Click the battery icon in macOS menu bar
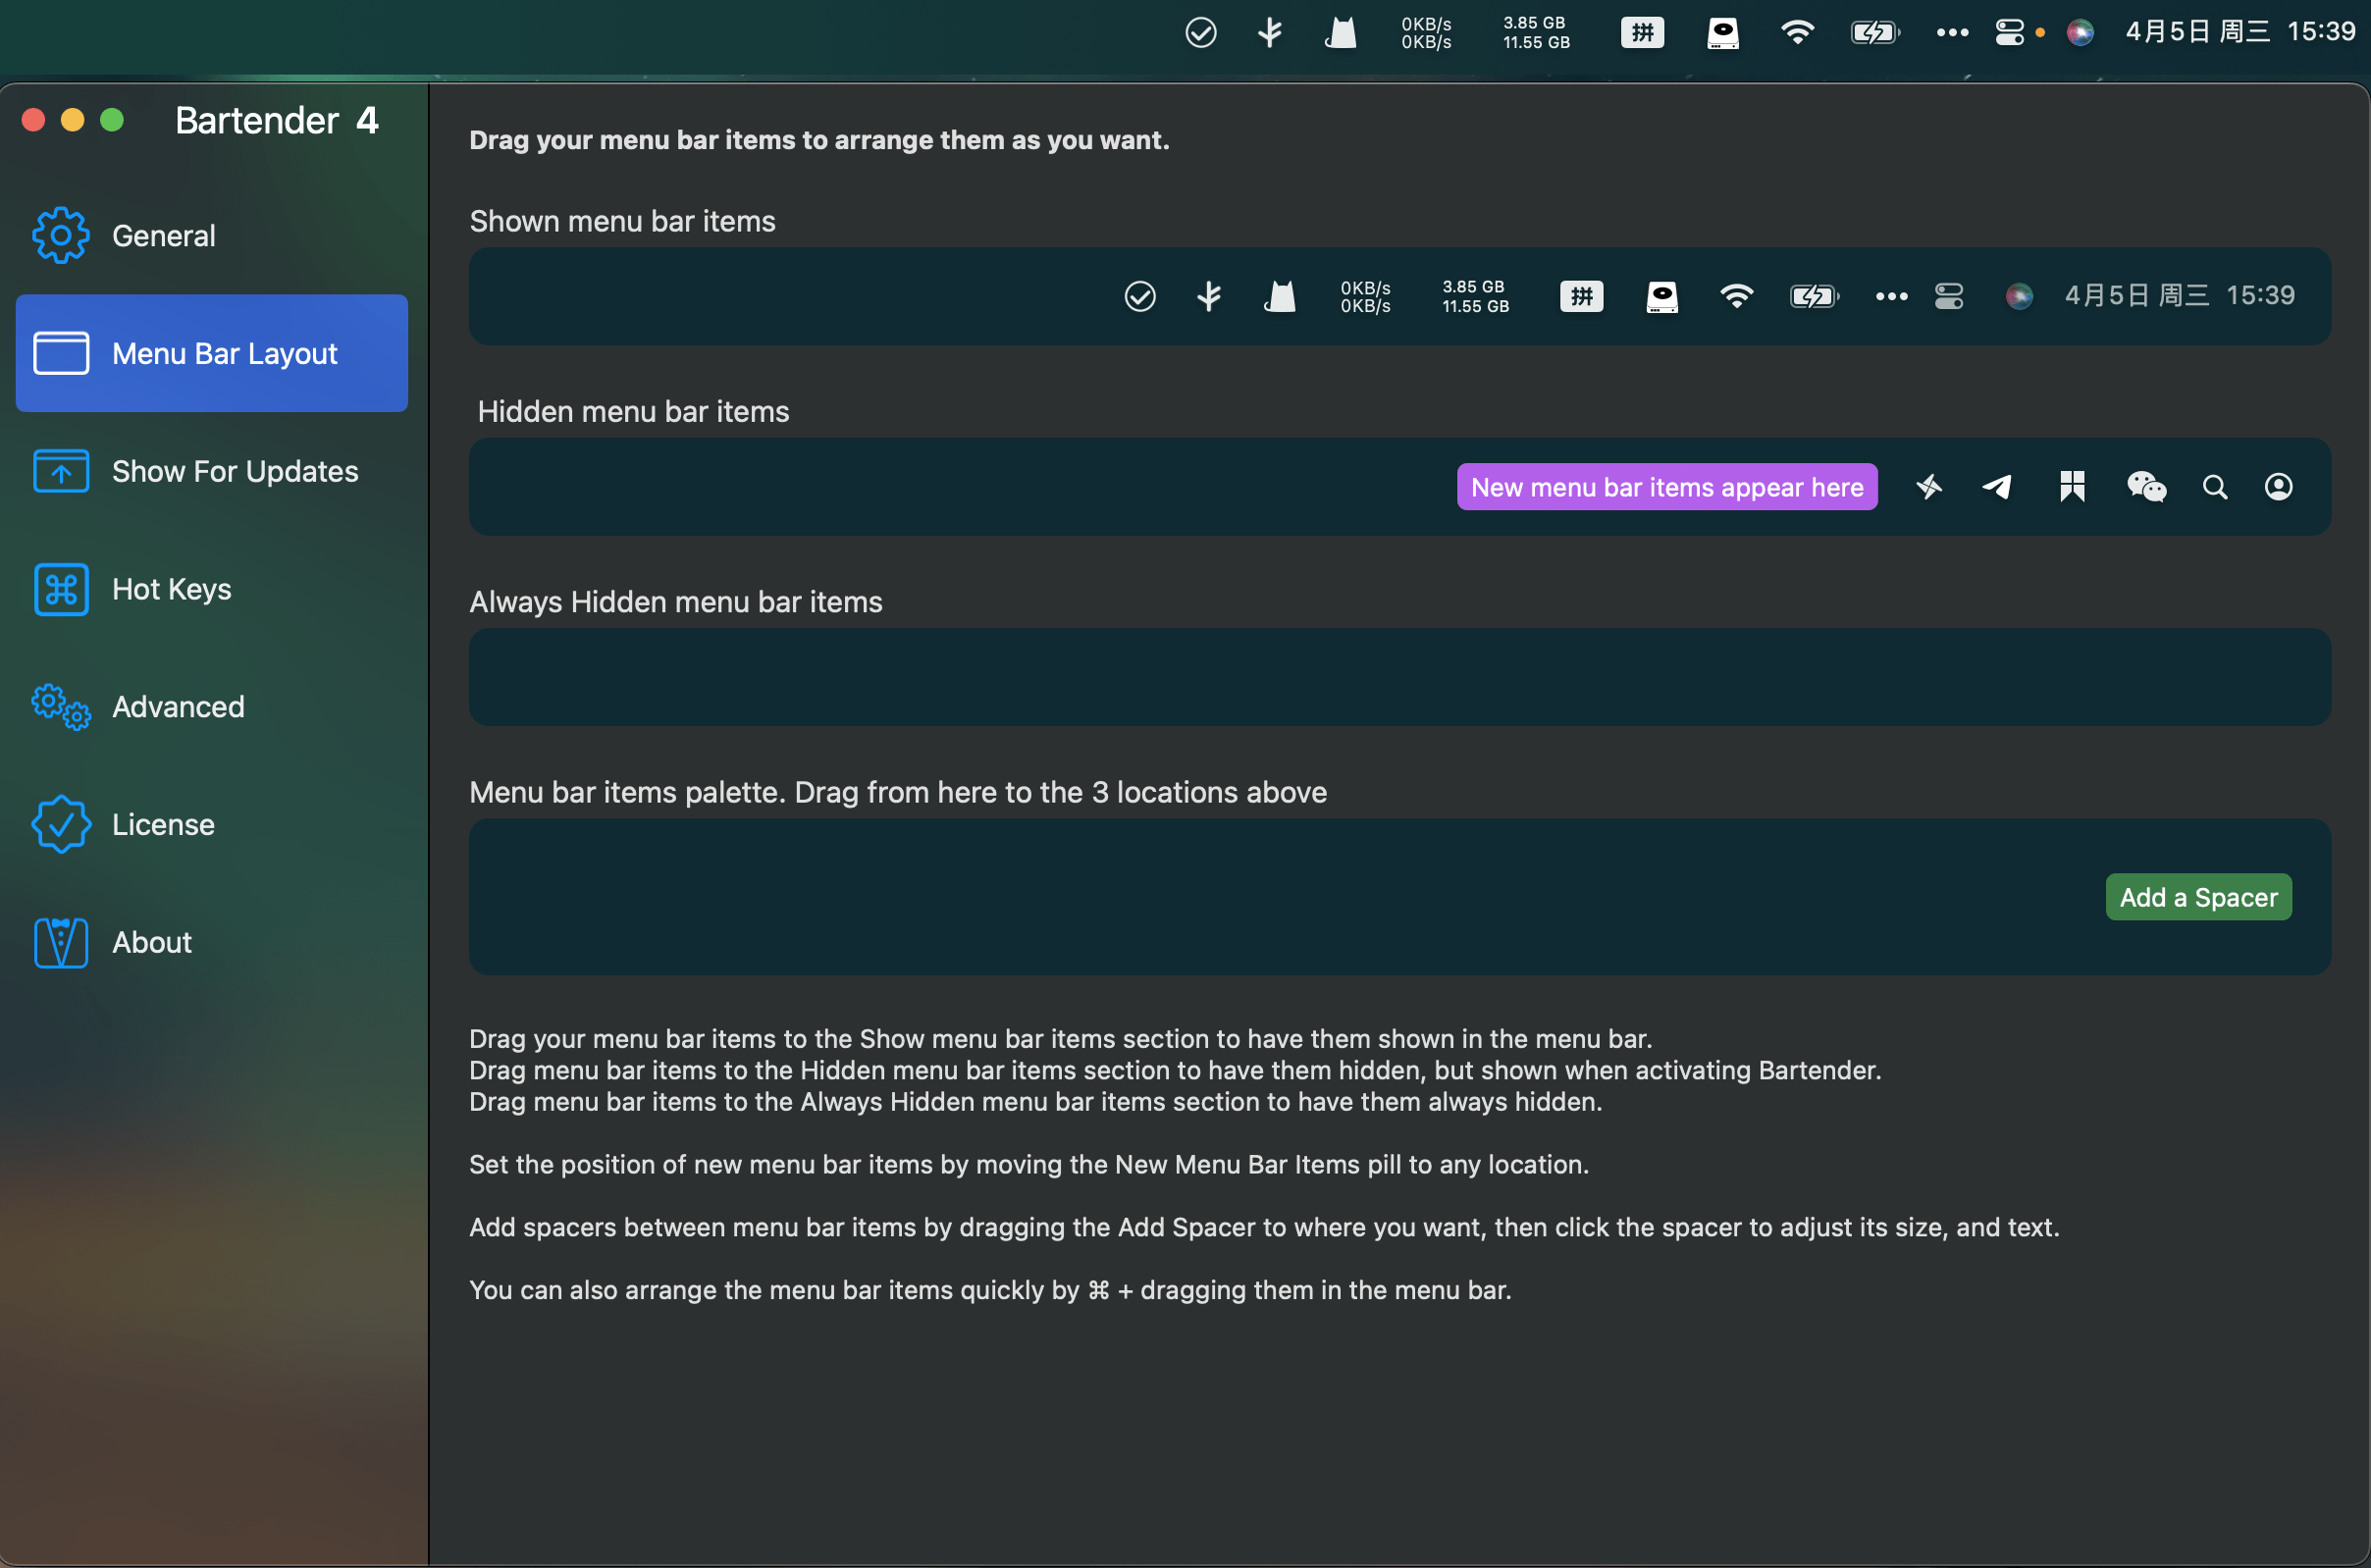The height and width of the screenshot is (1568, 2371). [x=1875, y=32]
